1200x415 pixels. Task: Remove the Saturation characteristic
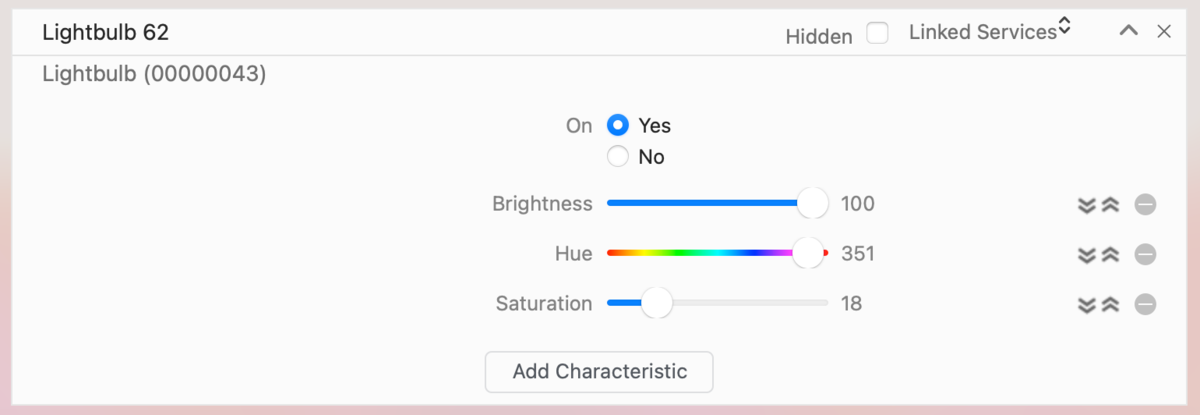click(x=1145, y=304)
